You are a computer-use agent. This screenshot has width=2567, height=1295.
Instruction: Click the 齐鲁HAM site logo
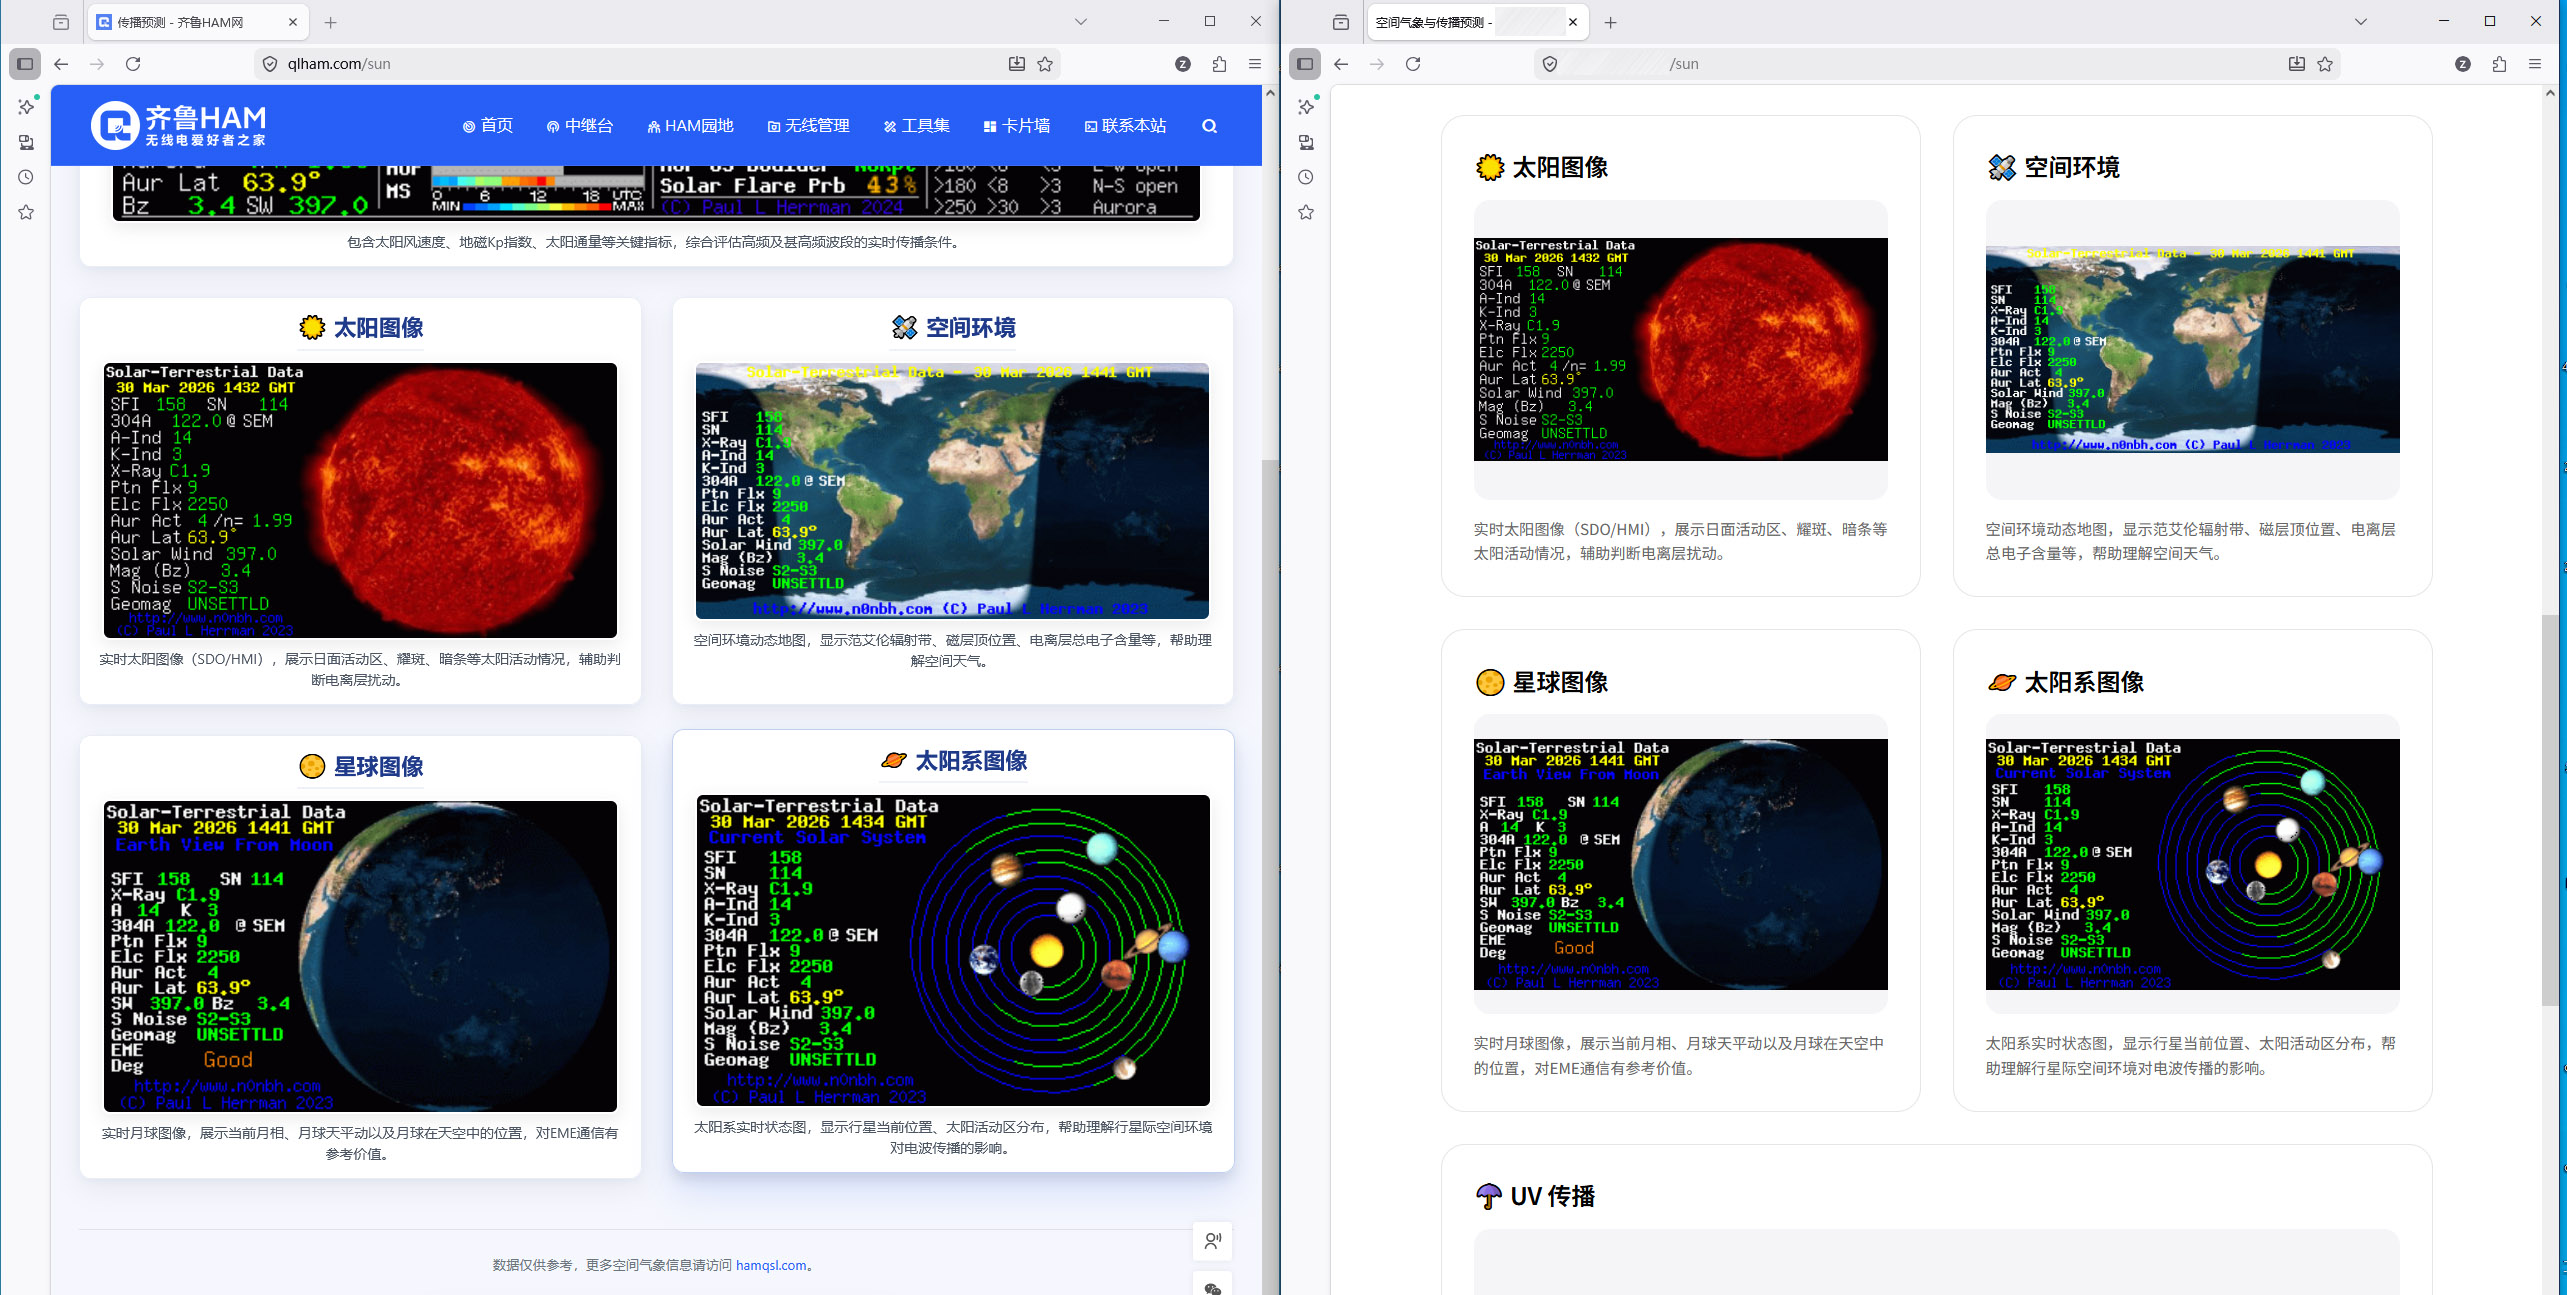tap(179, 126)
